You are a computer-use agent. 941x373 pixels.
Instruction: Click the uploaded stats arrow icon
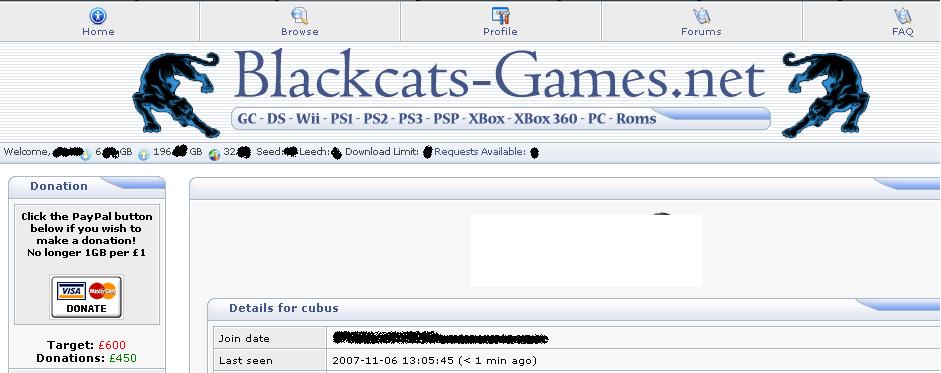(x=144, y=155)
